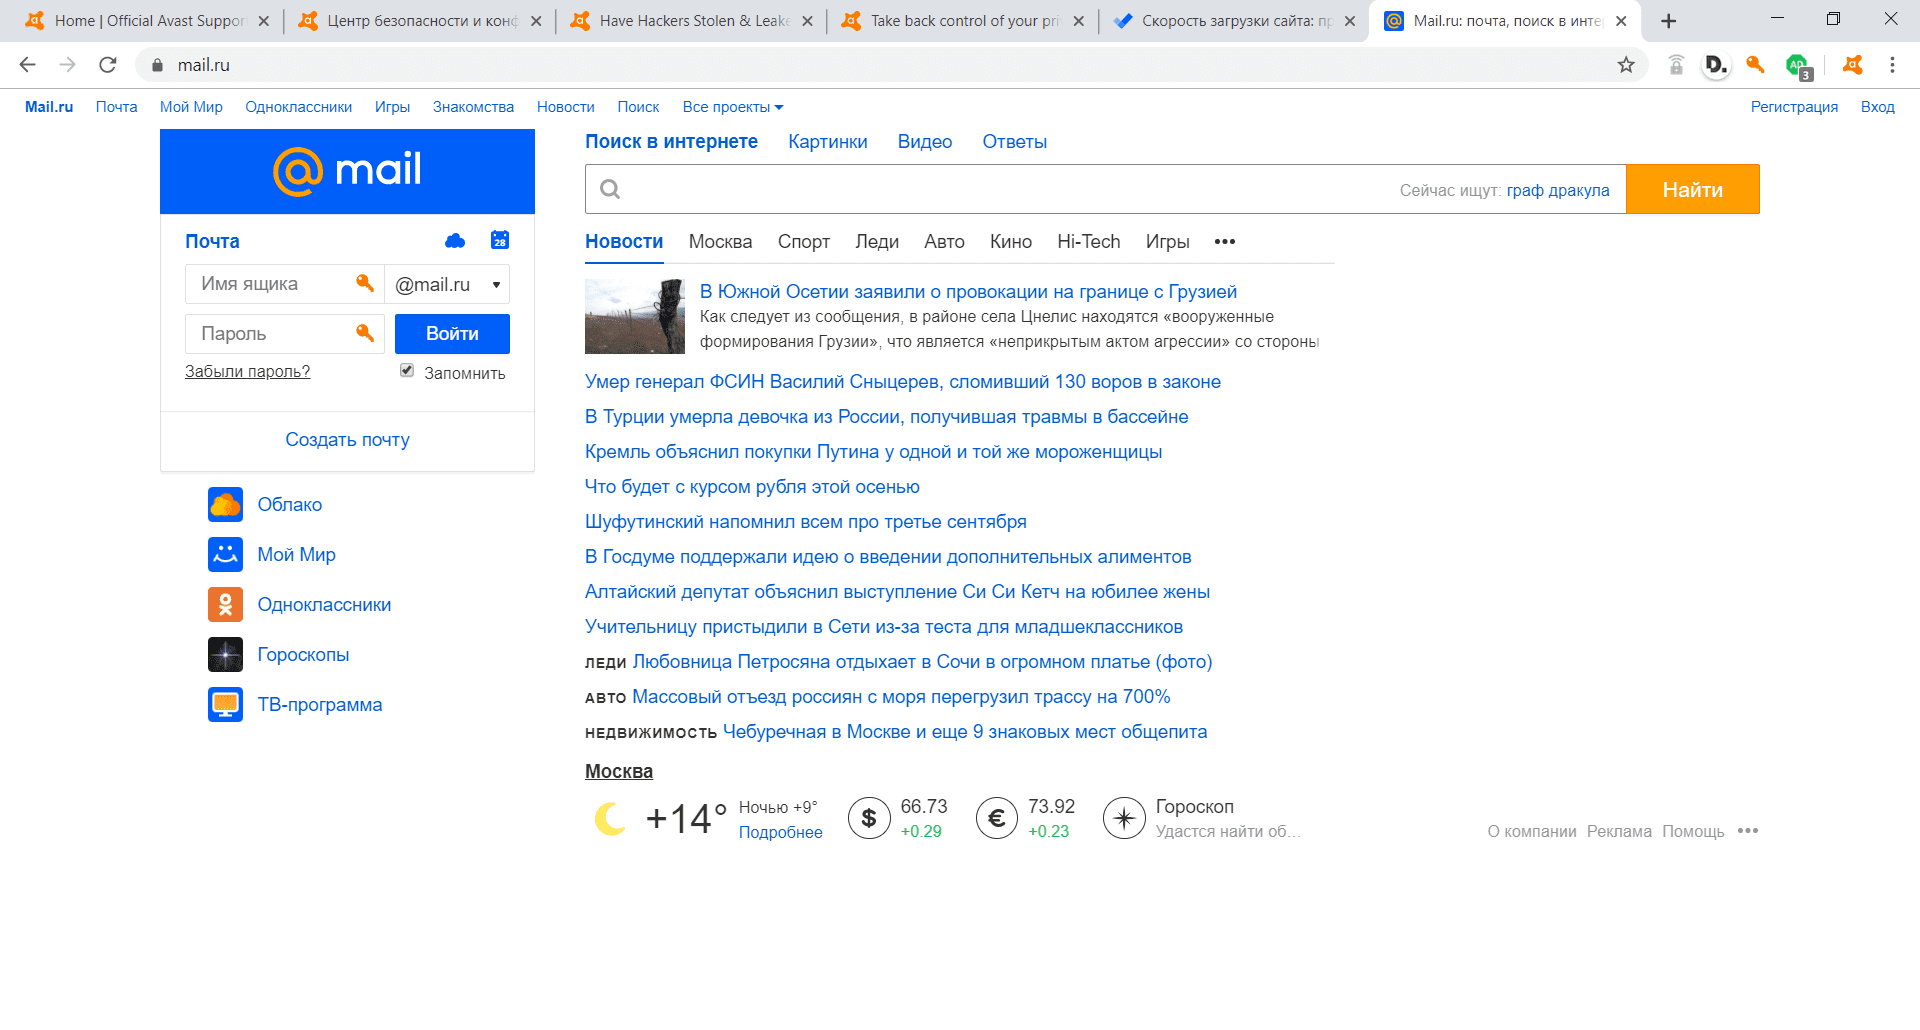The image size is (1920, 1030).
Task: Switch to the Москва news tab
Action: pyautogui.click(x=720, y=241)
